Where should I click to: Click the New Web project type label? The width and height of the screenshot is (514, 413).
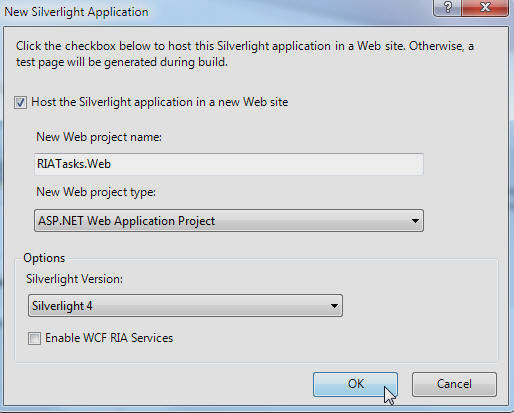96,192
